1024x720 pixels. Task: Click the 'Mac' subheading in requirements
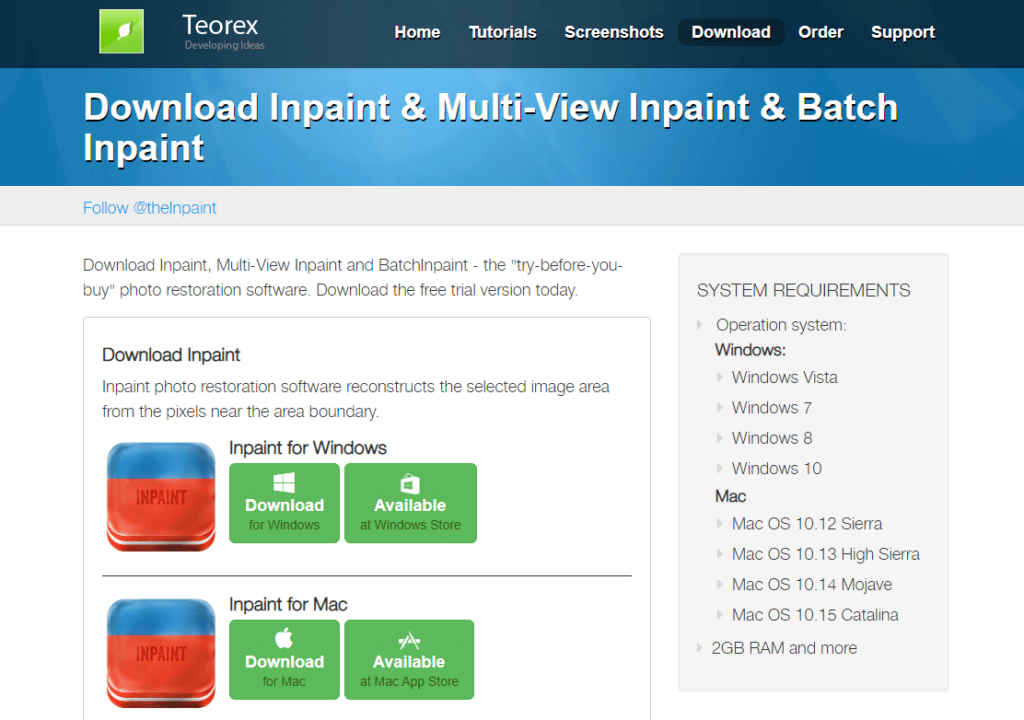tap(730, 497)
